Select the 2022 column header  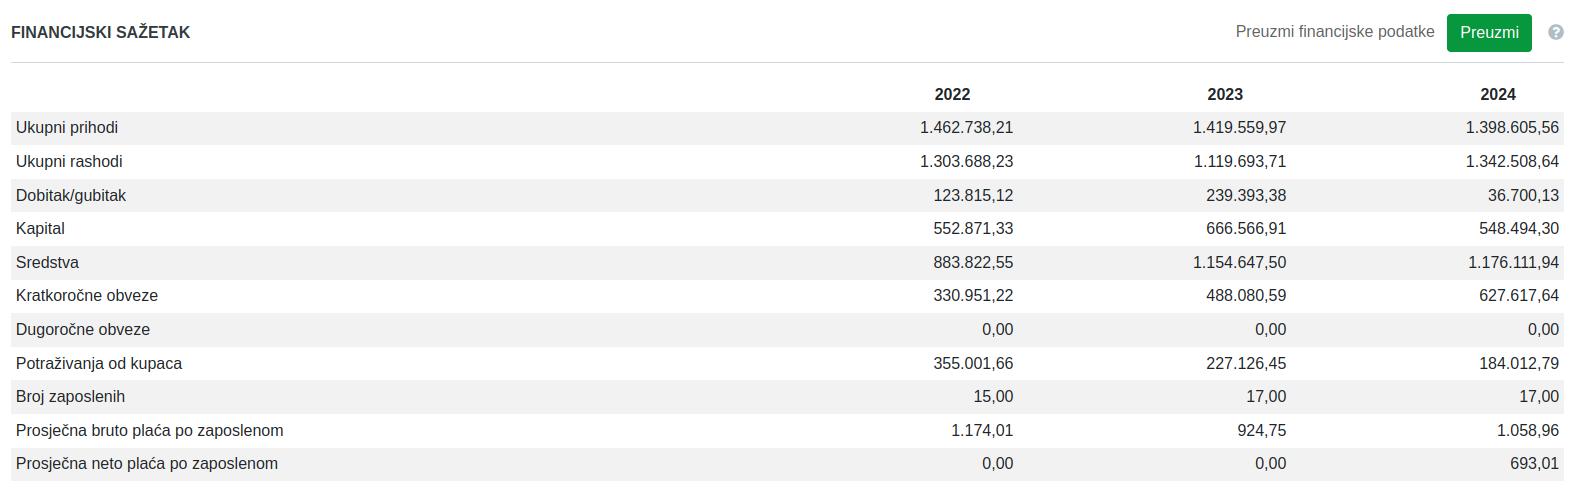pos(952,94)
